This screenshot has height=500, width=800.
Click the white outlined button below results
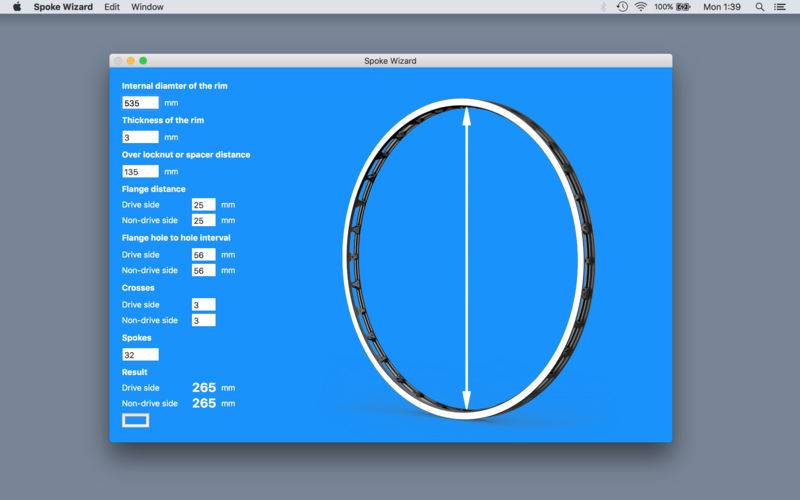(x=135, y=420)
